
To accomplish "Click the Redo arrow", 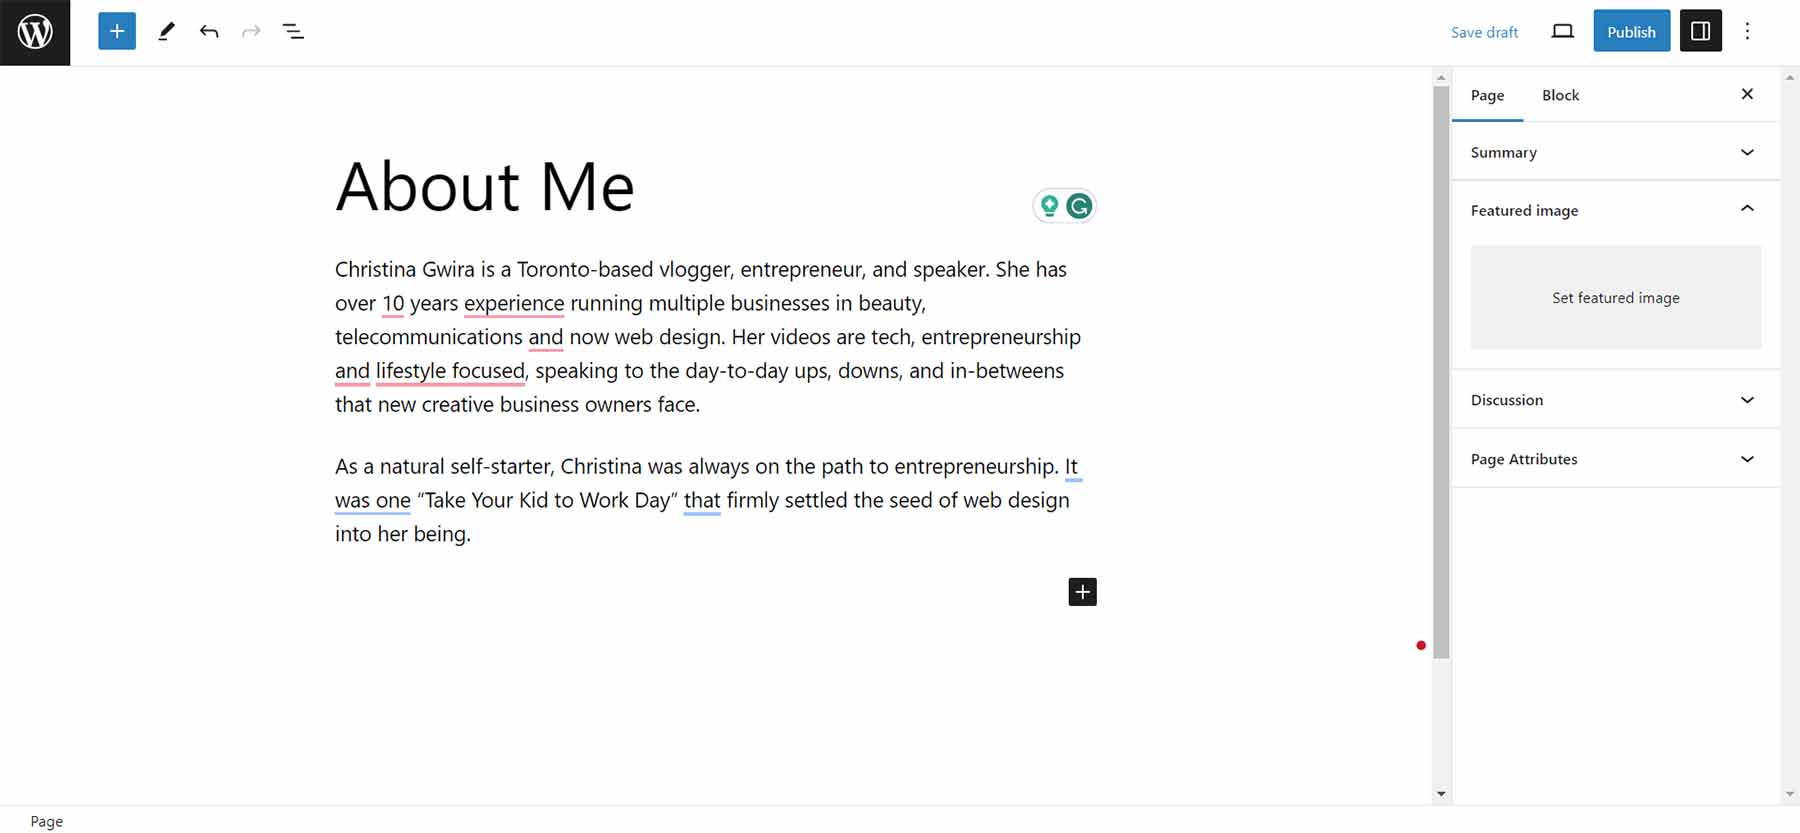I will pos(251,32).
